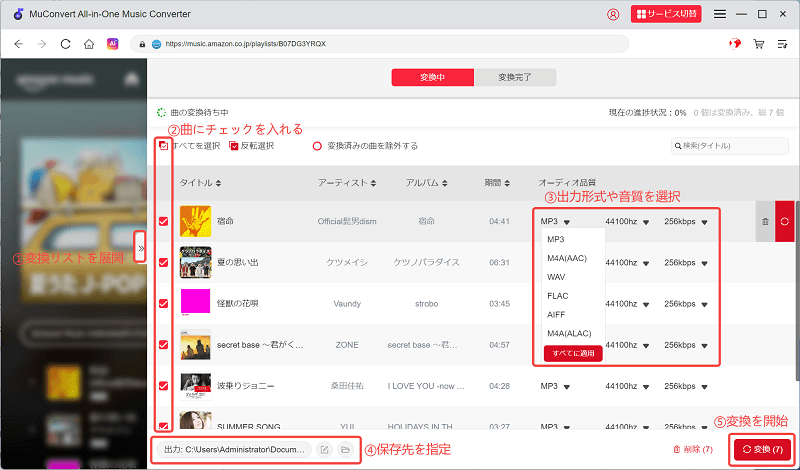The width and height of the screenshot is (800, 470).
Task: Switch to the 変換中 tab
Action: pyautogui.click(x=433, y=78)
